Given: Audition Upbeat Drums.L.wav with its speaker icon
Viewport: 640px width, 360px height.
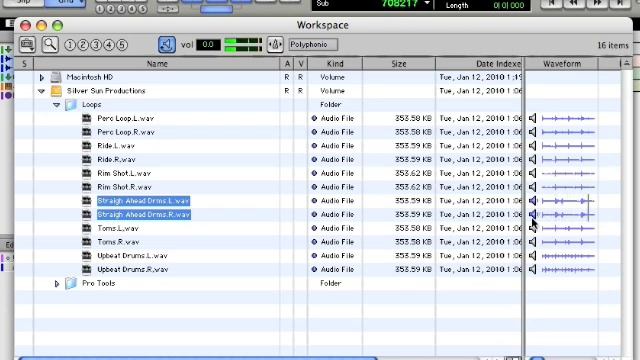Looking at the screenshot, I should (x=532, y=256).
